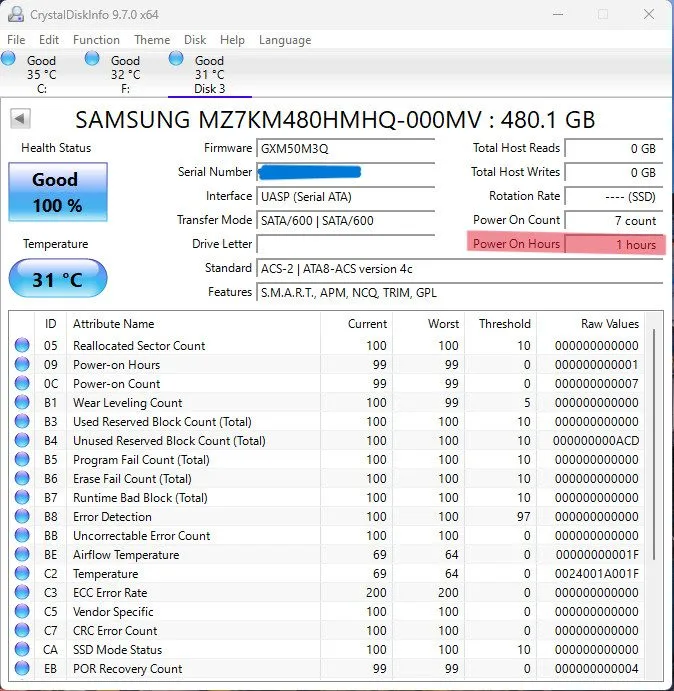The image size is (674, 691).
Task: Click the blue status orb for Disk 3
Action: click(x=176, y=59)
